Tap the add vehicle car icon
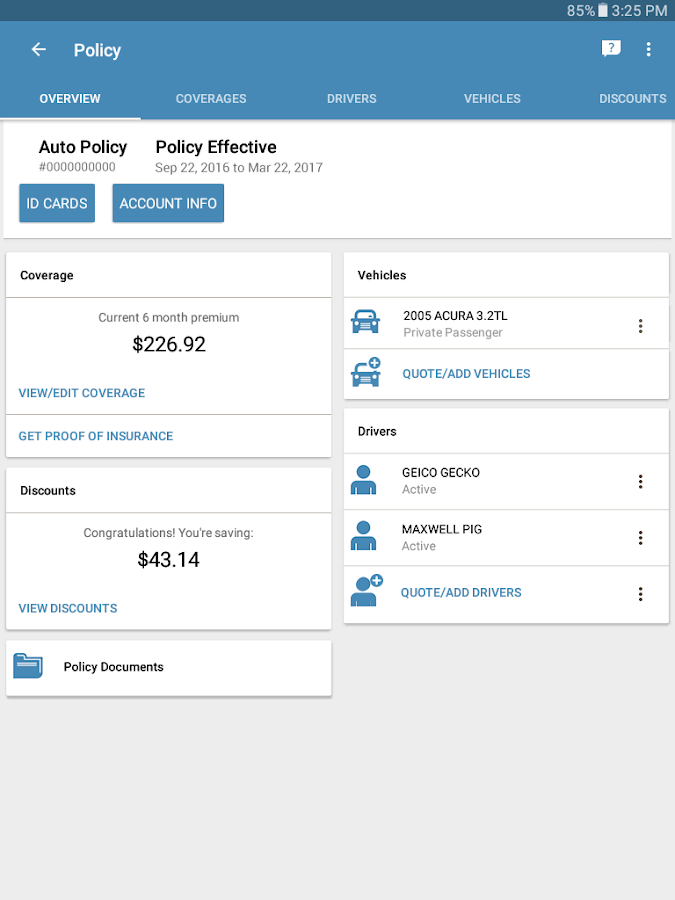The width and height of the screenshot is (675, 900). 366,373
